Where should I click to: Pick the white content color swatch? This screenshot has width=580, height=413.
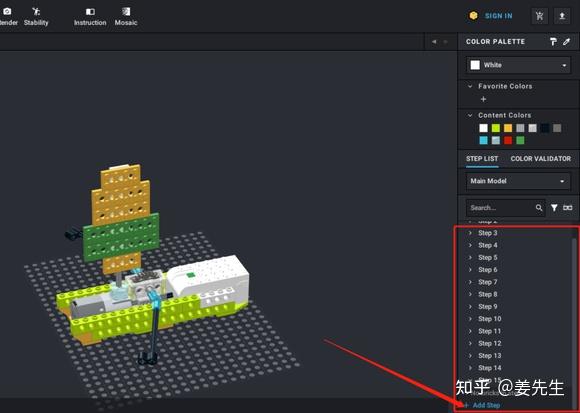click(483, 128)
